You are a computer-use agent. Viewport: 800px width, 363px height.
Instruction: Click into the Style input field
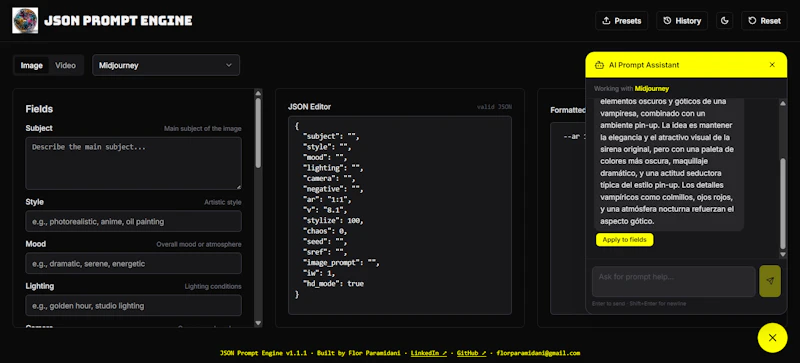click(134, 222)
